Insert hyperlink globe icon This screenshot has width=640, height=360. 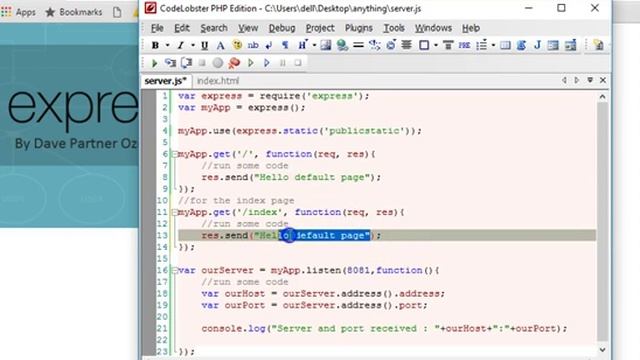(342, 45)
